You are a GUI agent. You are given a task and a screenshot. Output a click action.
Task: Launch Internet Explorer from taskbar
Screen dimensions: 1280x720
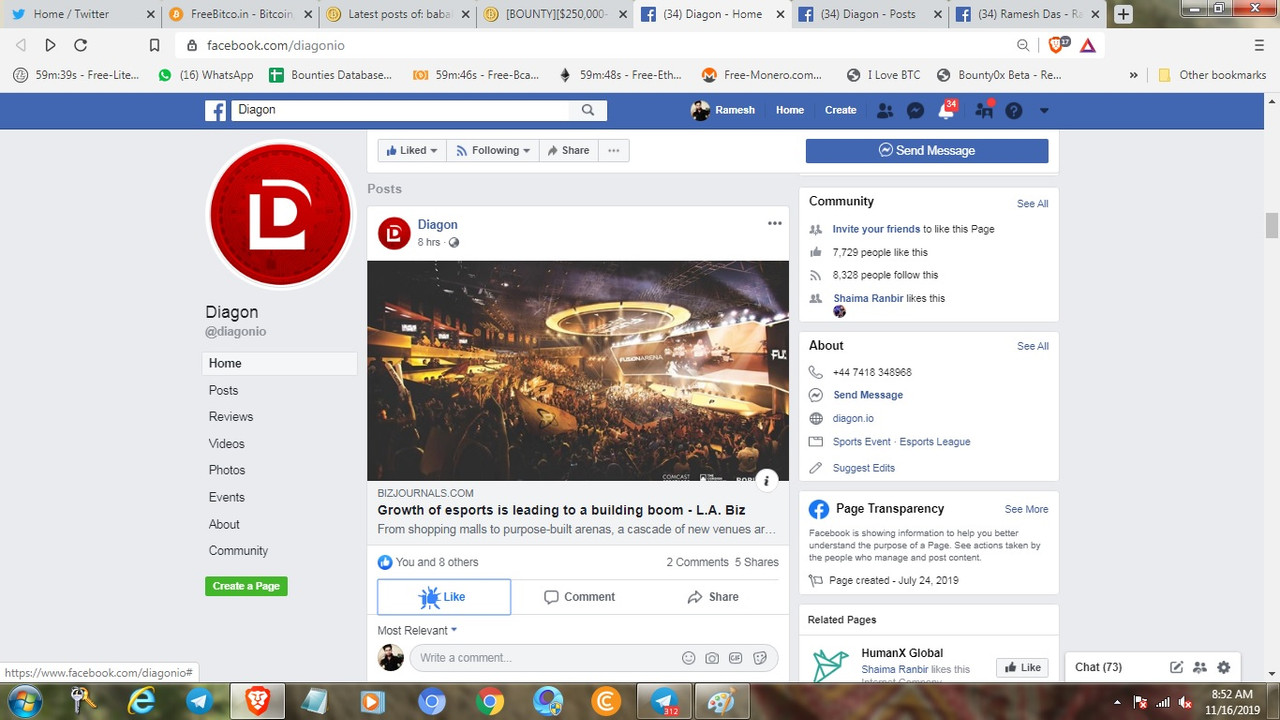coord(142,701)
